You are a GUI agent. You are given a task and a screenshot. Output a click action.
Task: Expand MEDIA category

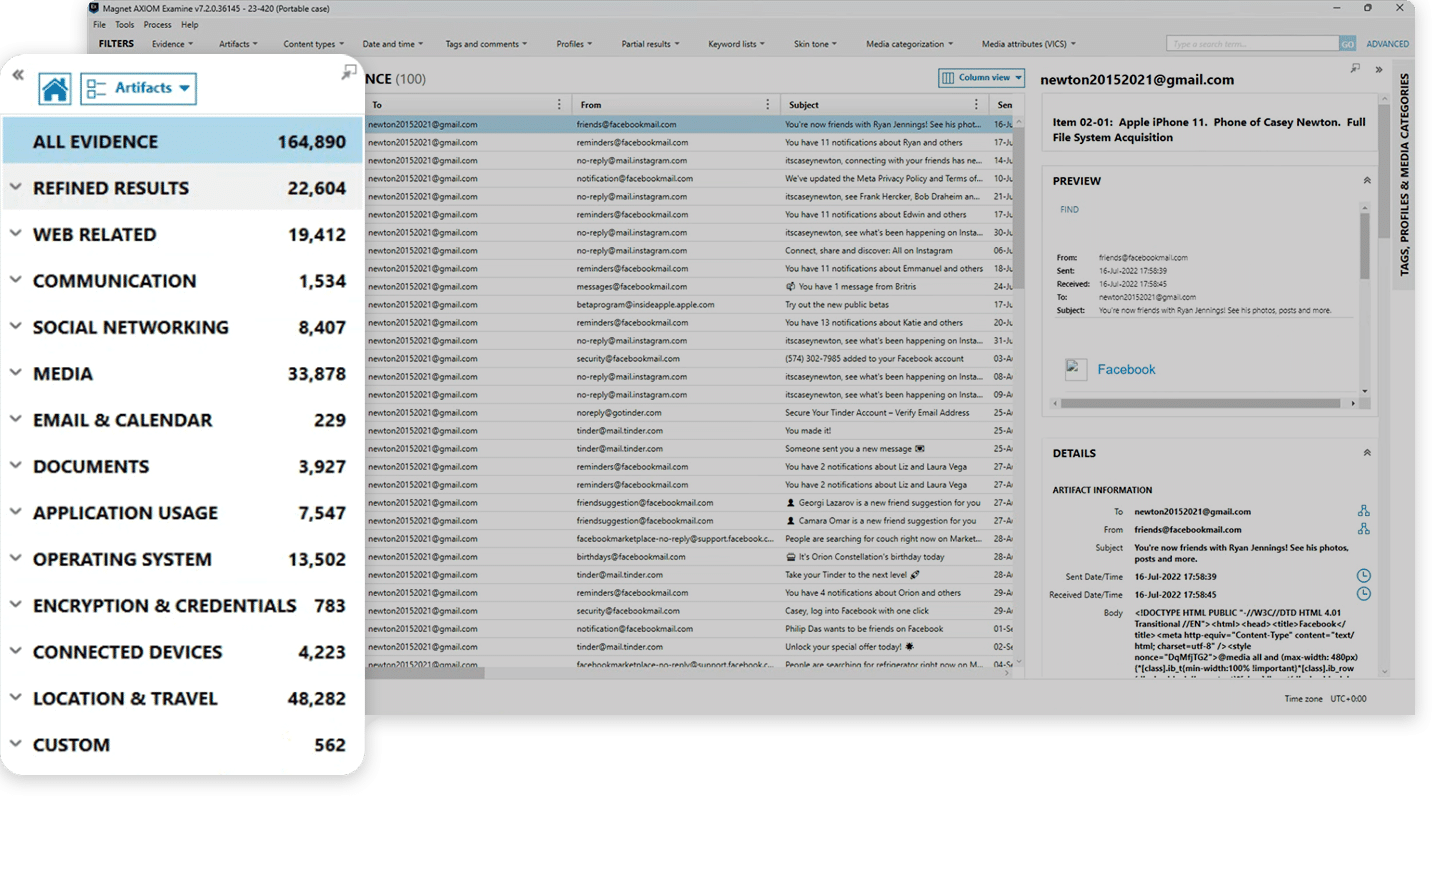(15, 372)
